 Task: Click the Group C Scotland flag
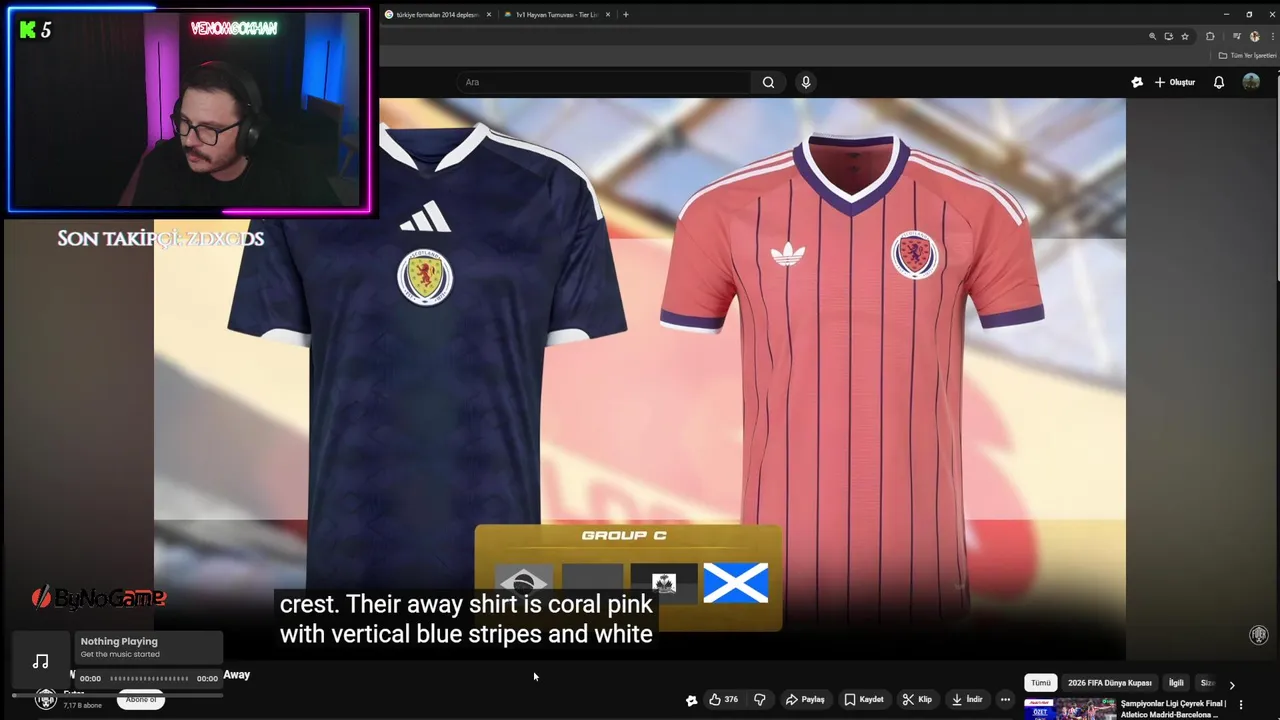point(736,583)
